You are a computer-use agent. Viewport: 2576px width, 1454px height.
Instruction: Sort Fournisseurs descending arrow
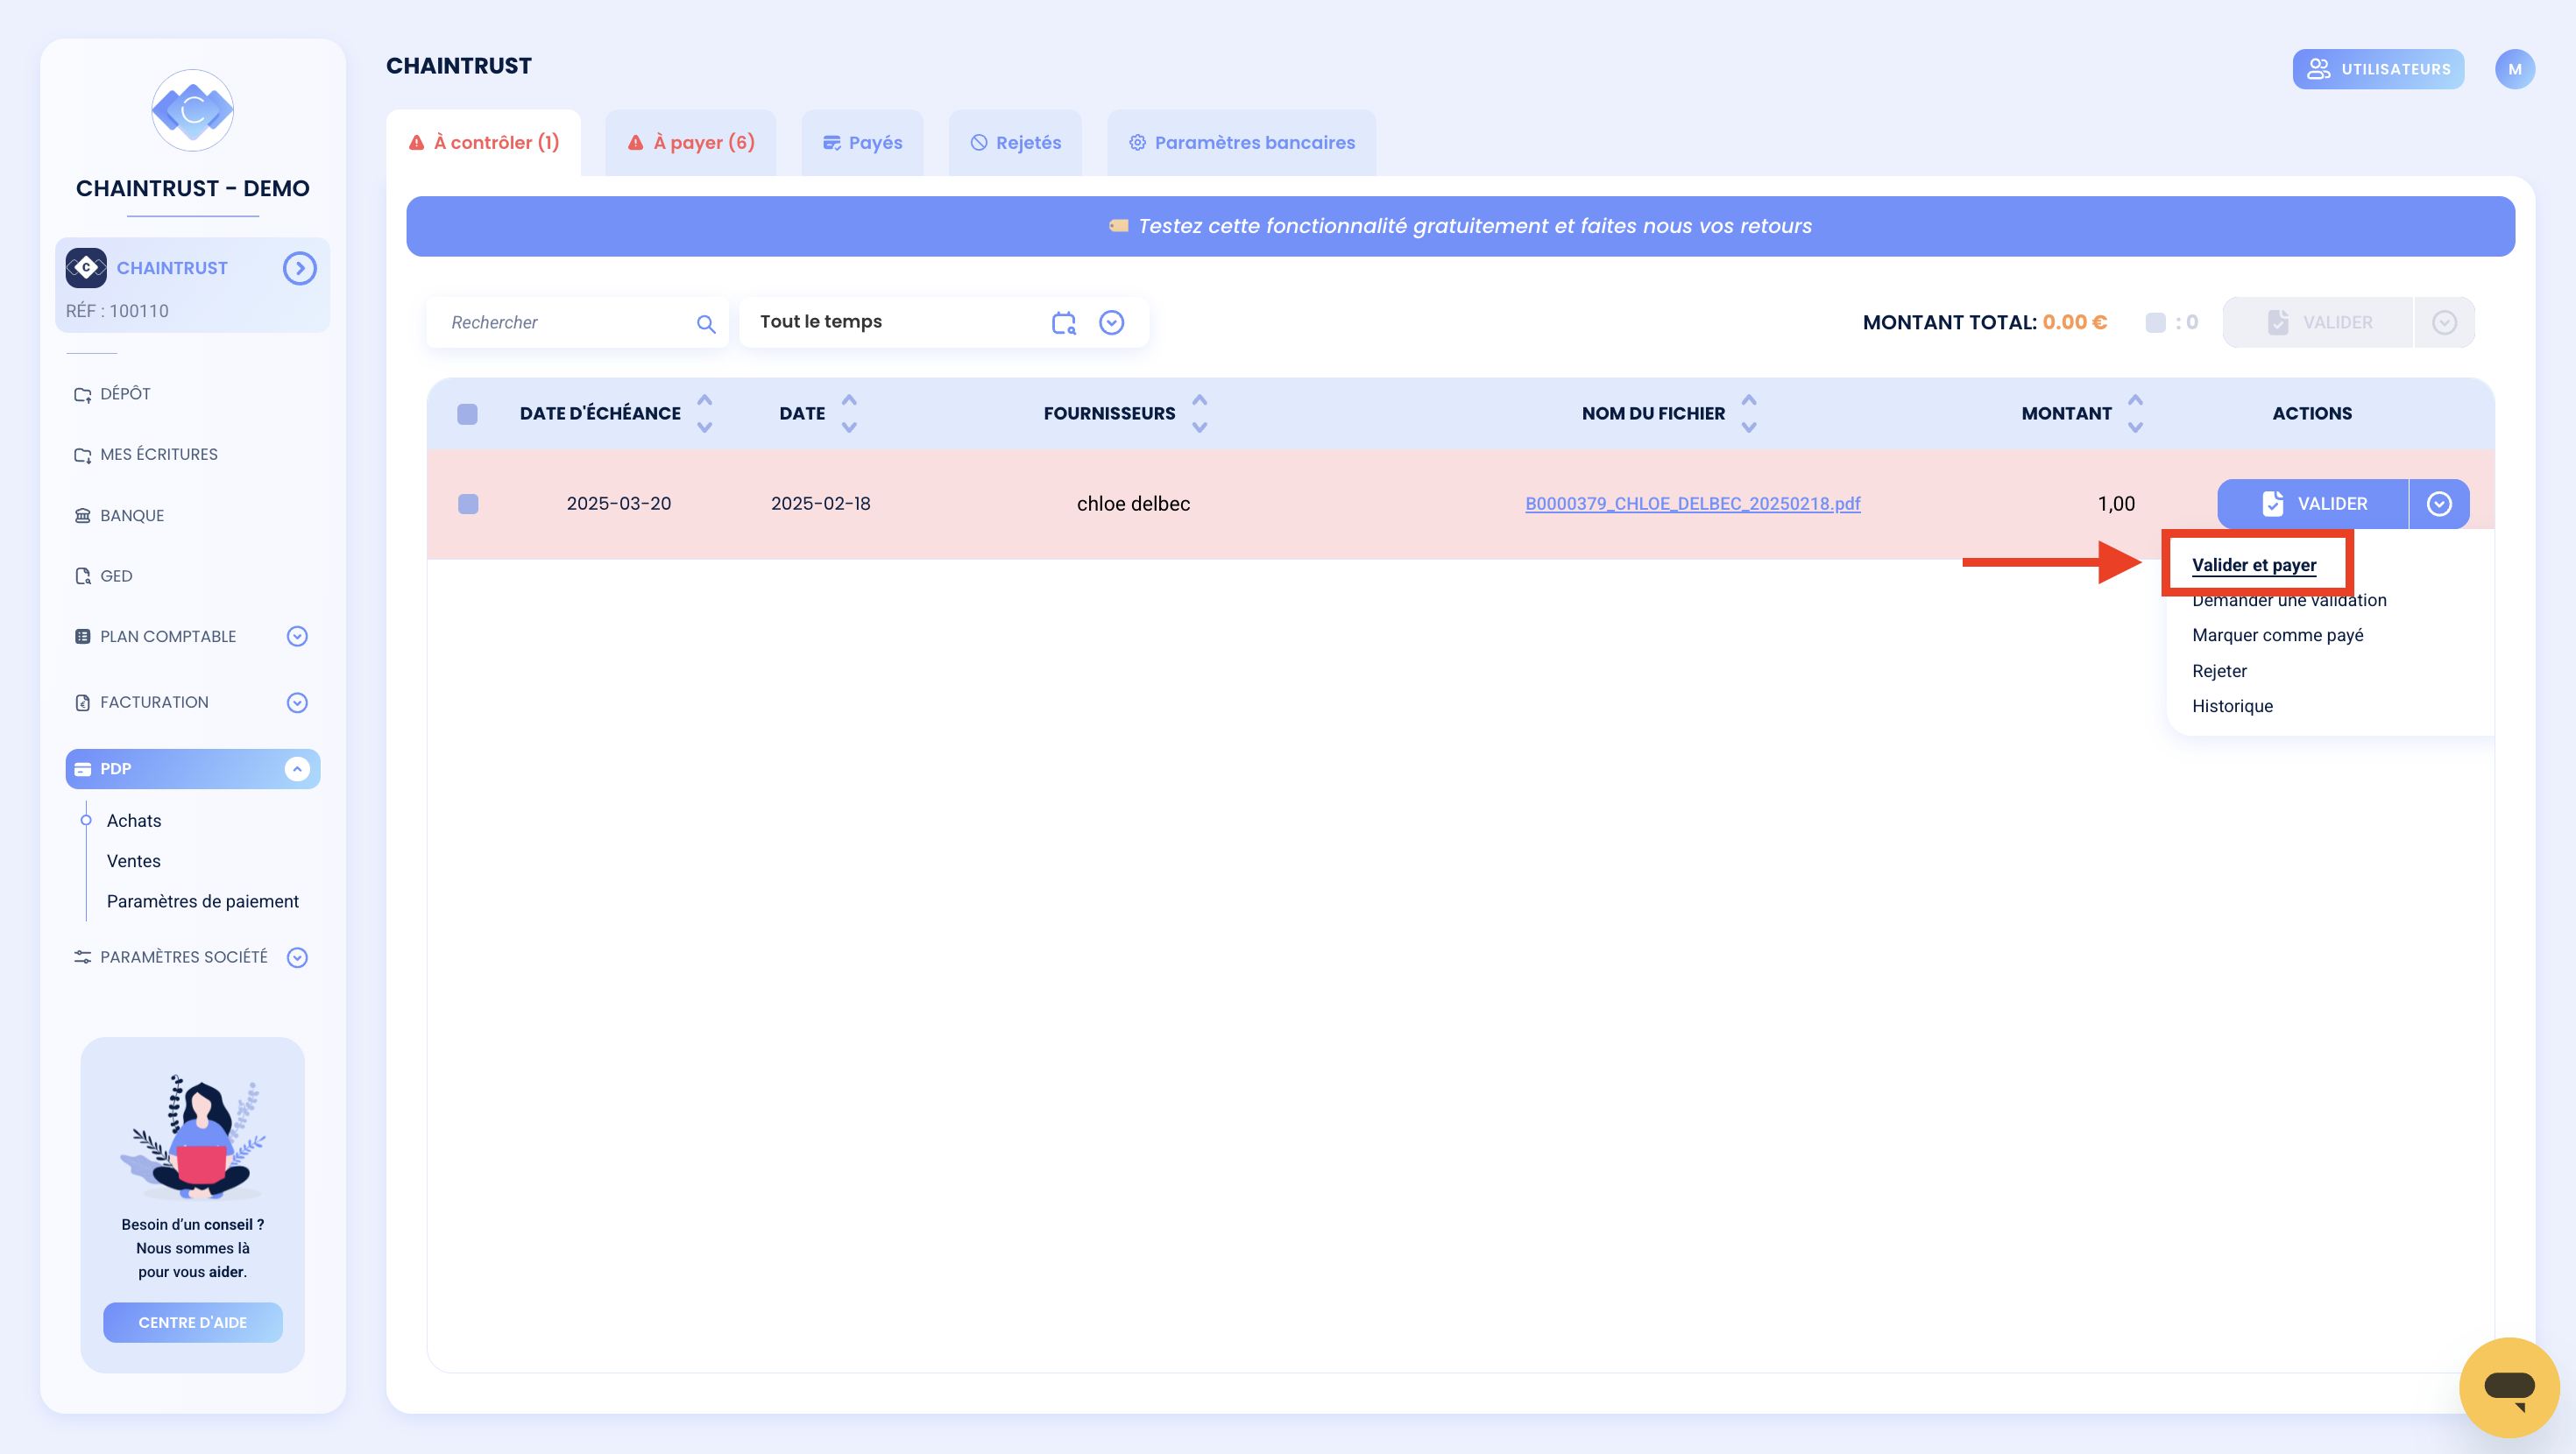click(x=1199, y=427)
